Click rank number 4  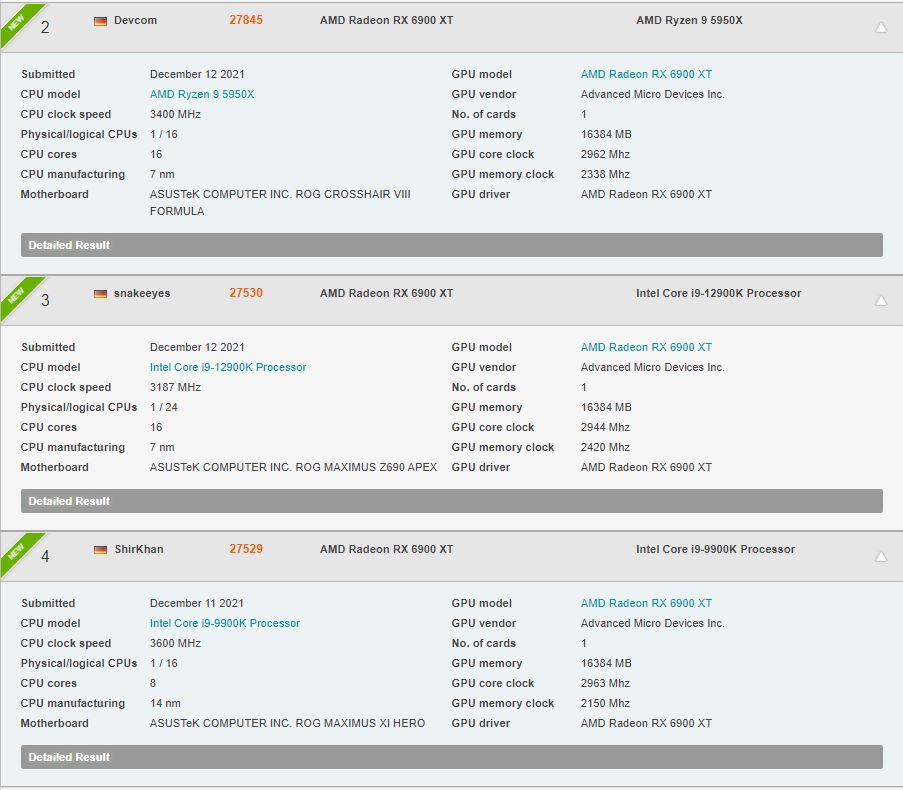(45, 556)
